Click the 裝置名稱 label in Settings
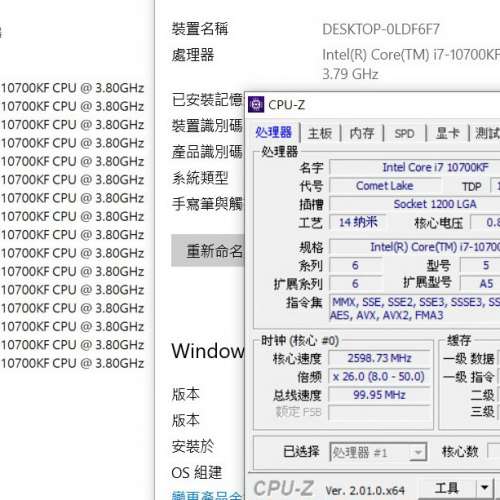Image resolution: width=500 pixels, height=500 pixels. click(200, 29)
